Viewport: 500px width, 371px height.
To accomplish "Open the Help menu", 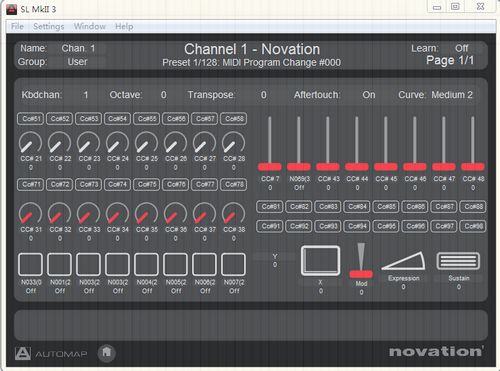I will click(x=124, y=26).
